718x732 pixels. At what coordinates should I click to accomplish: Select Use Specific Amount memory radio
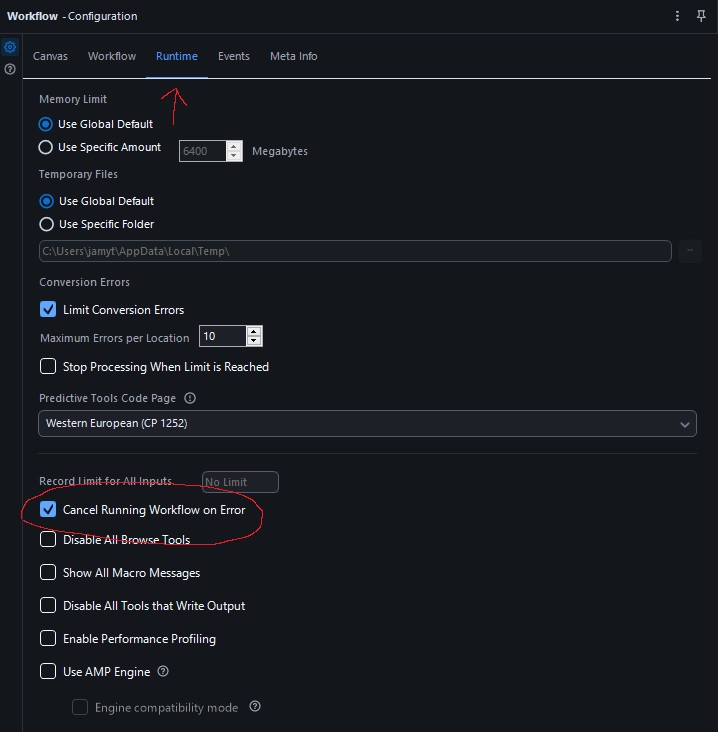click(46, 147)
